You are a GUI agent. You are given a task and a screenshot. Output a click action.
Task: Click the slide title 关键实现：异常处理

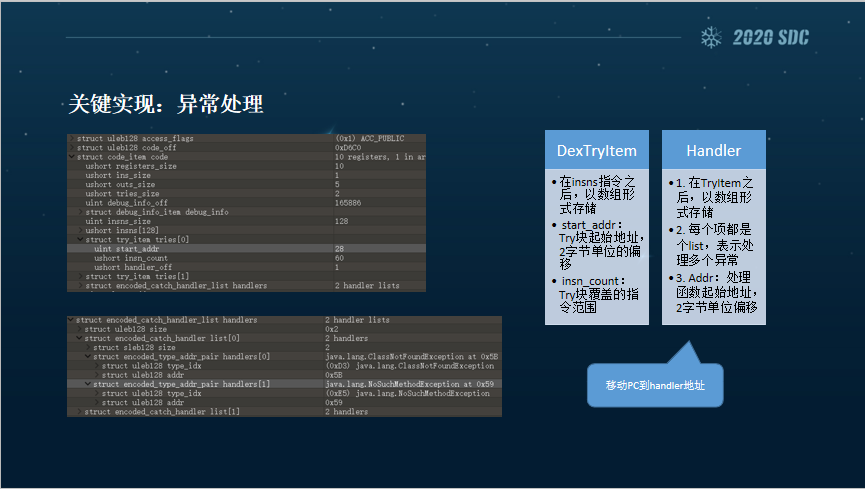point(165,104)
